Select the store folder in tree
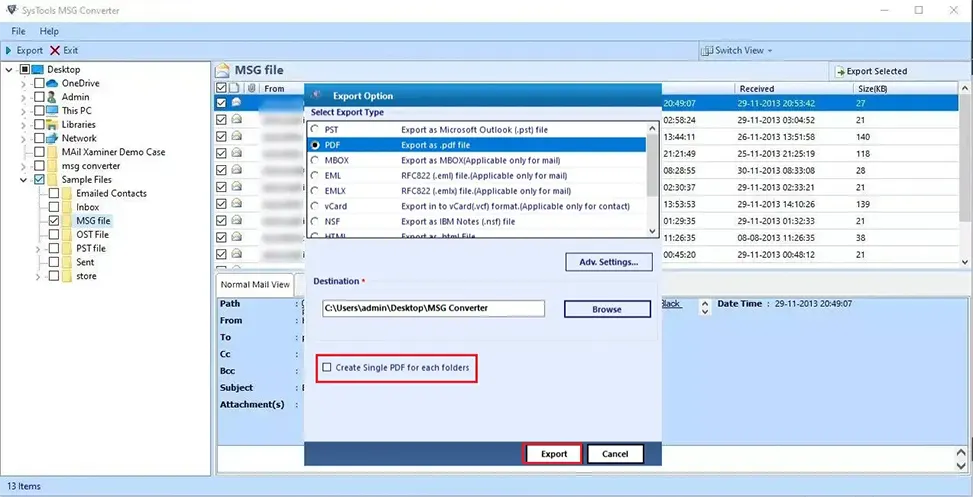The width and height of the screenshot is (973, 497). pos(86,276)
